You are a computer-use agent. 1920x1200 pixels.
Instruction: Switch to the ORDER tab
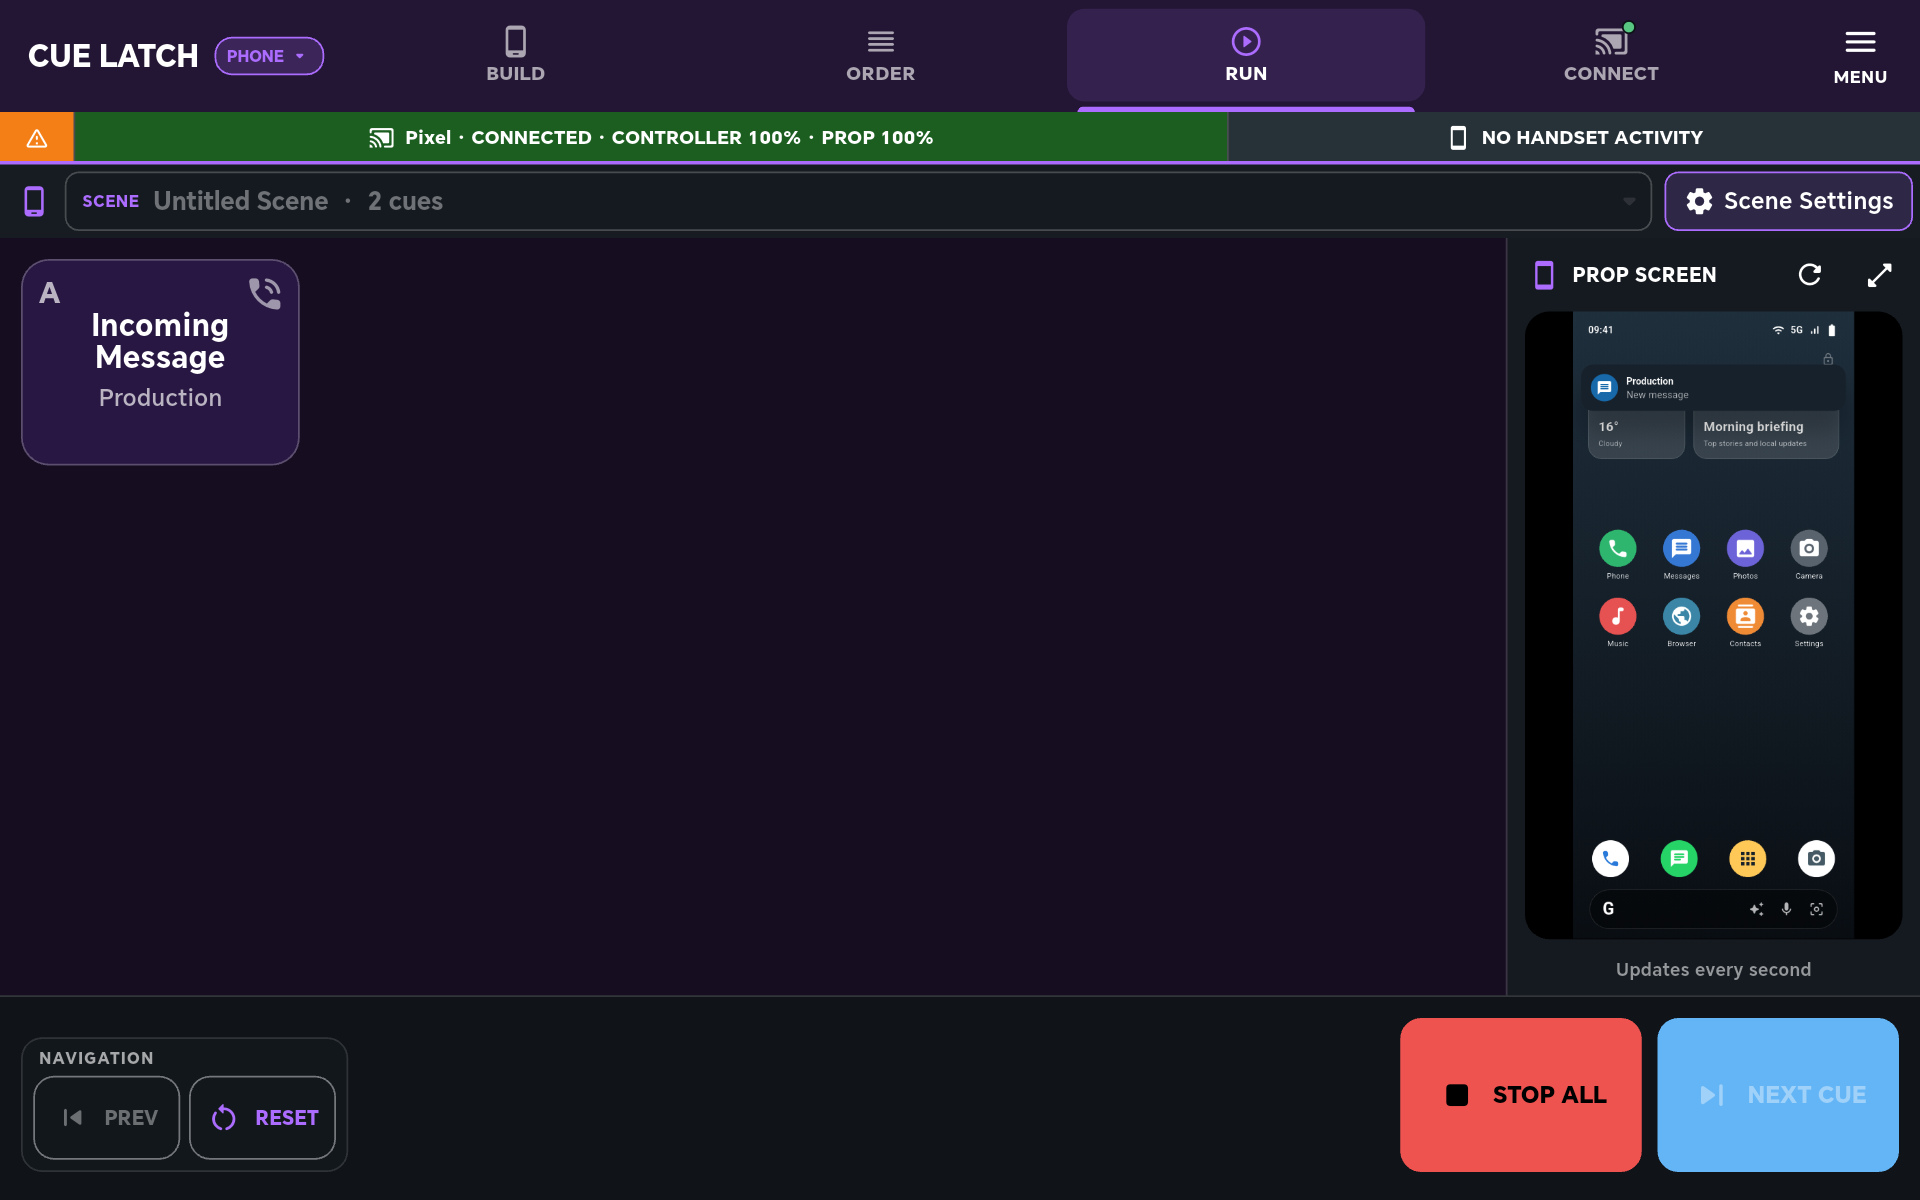click(x=880, y=55)
